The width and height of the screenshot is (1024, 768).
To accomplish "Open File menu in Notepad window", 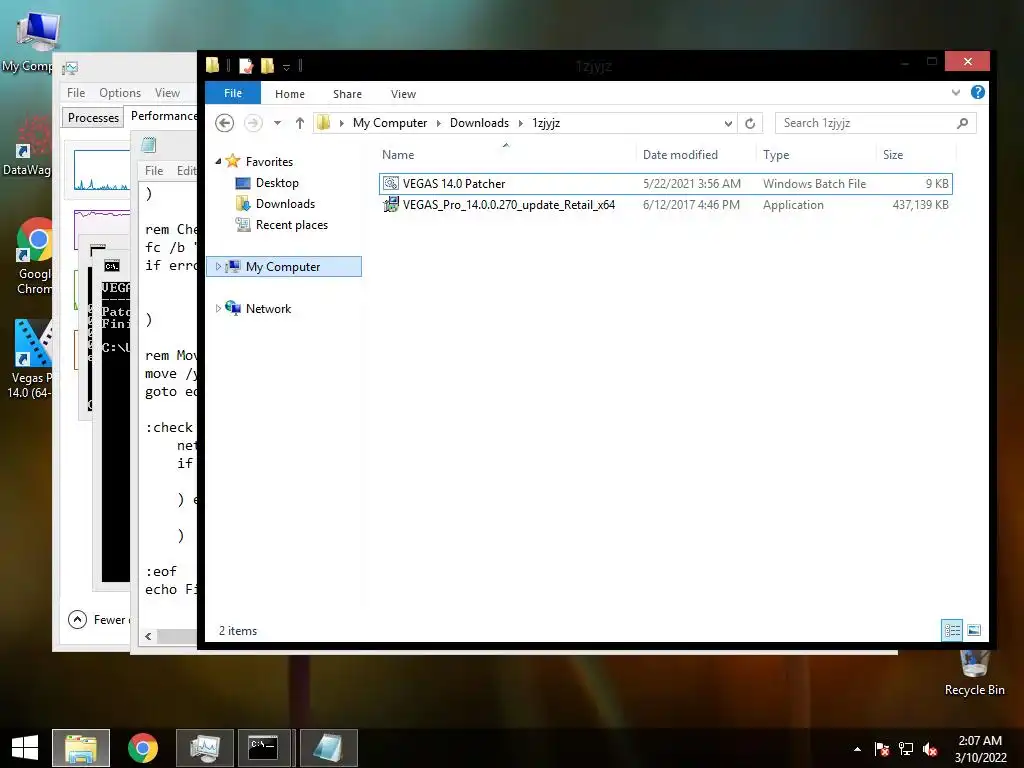I will (x=154, y=170).
